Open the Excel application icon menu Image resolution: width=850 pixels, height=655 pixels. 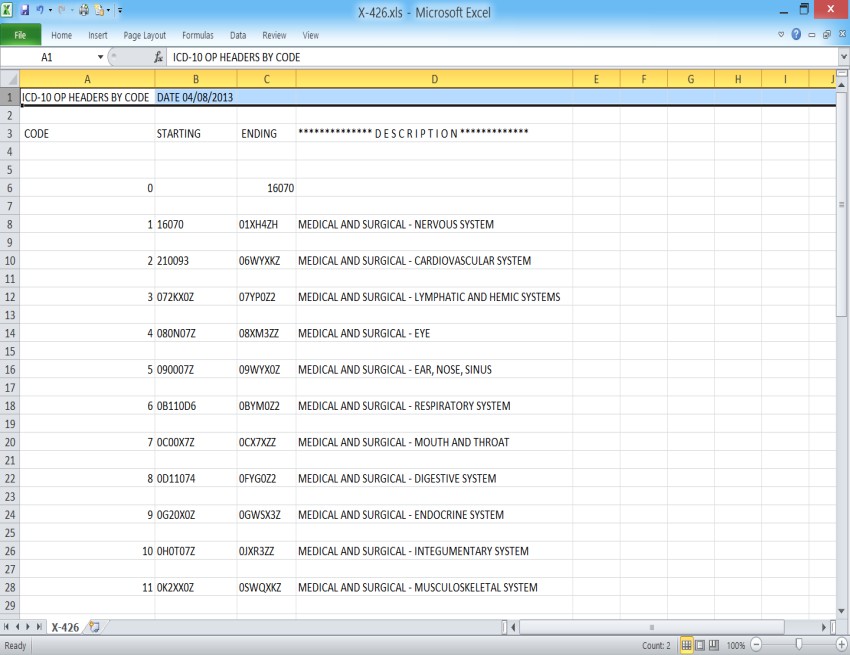point(7,10)
